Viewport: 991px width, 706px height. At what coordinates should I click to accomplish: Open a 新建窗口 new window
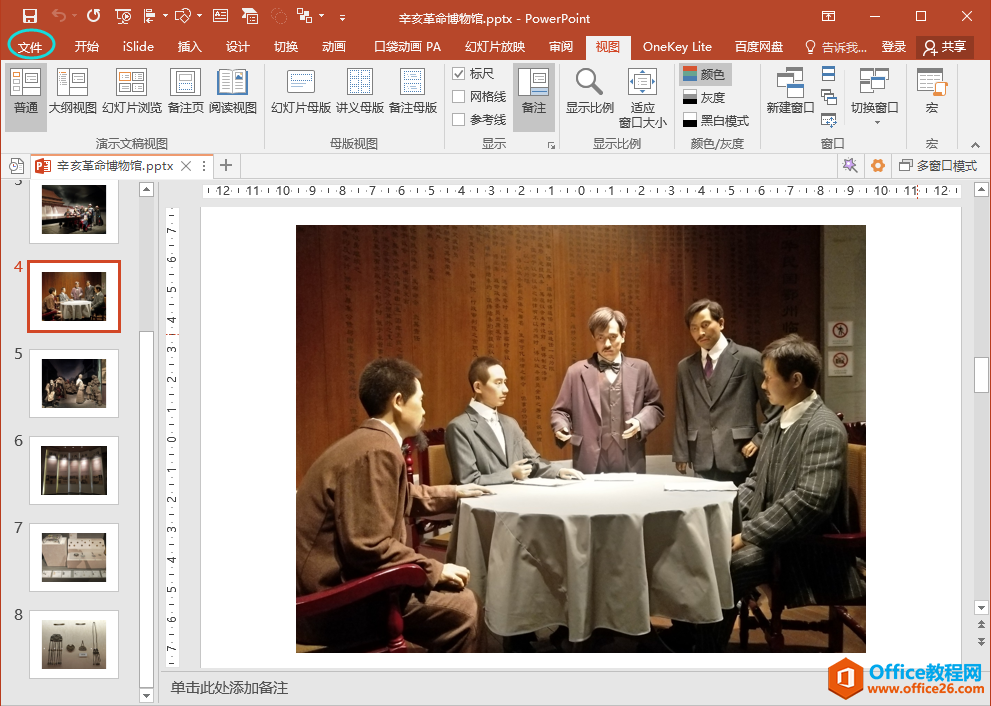pos(790,92)
